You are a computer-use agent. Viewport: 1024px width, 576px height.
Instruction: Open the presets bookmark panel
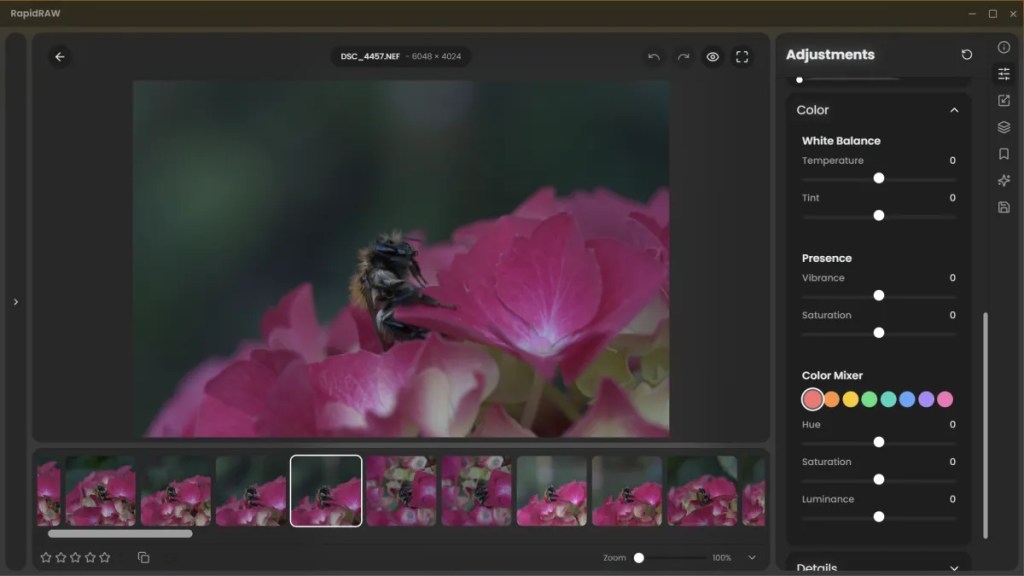[1004, 154]
